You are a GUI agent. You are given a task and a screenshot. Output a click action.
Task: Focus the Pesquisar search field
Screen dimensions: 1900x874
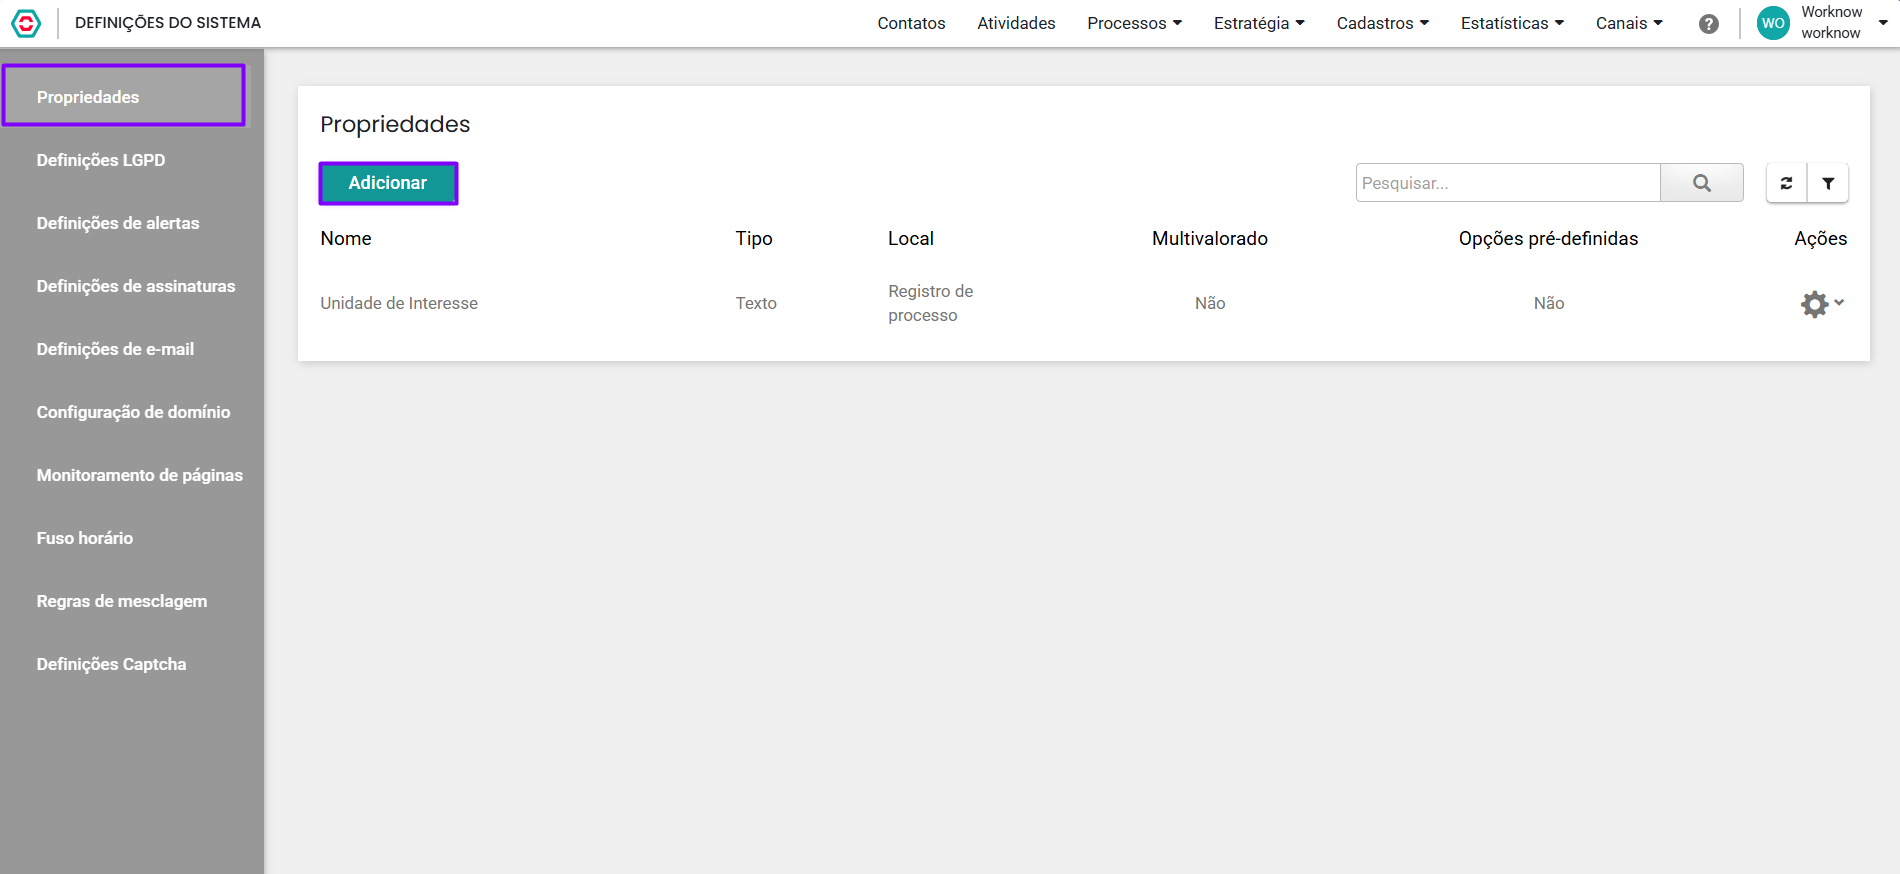pyautogui.click(x=1507, y=183)
